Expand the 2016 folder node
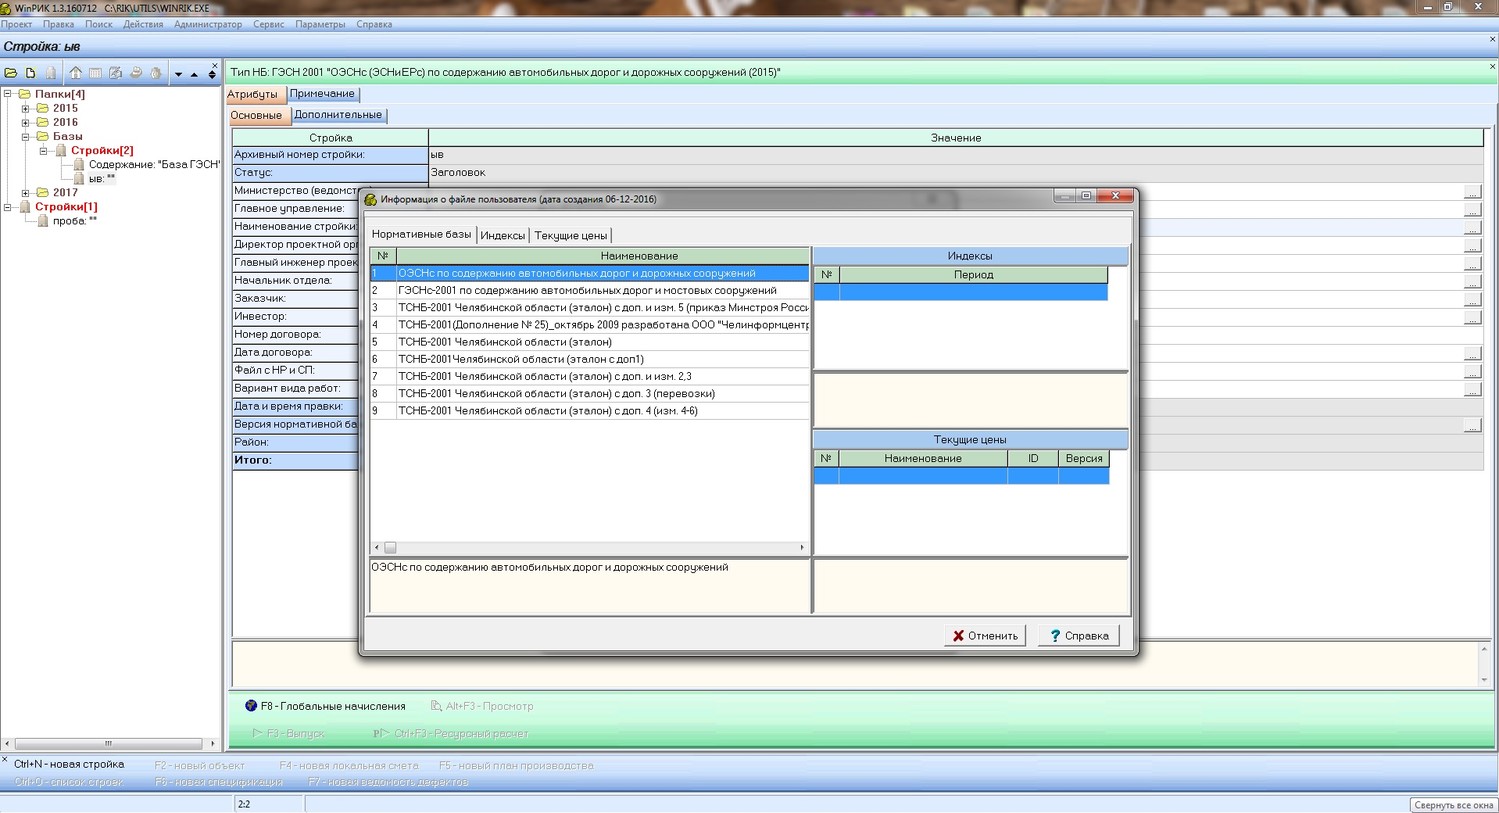1499x813 pixels. pos(26,122)
